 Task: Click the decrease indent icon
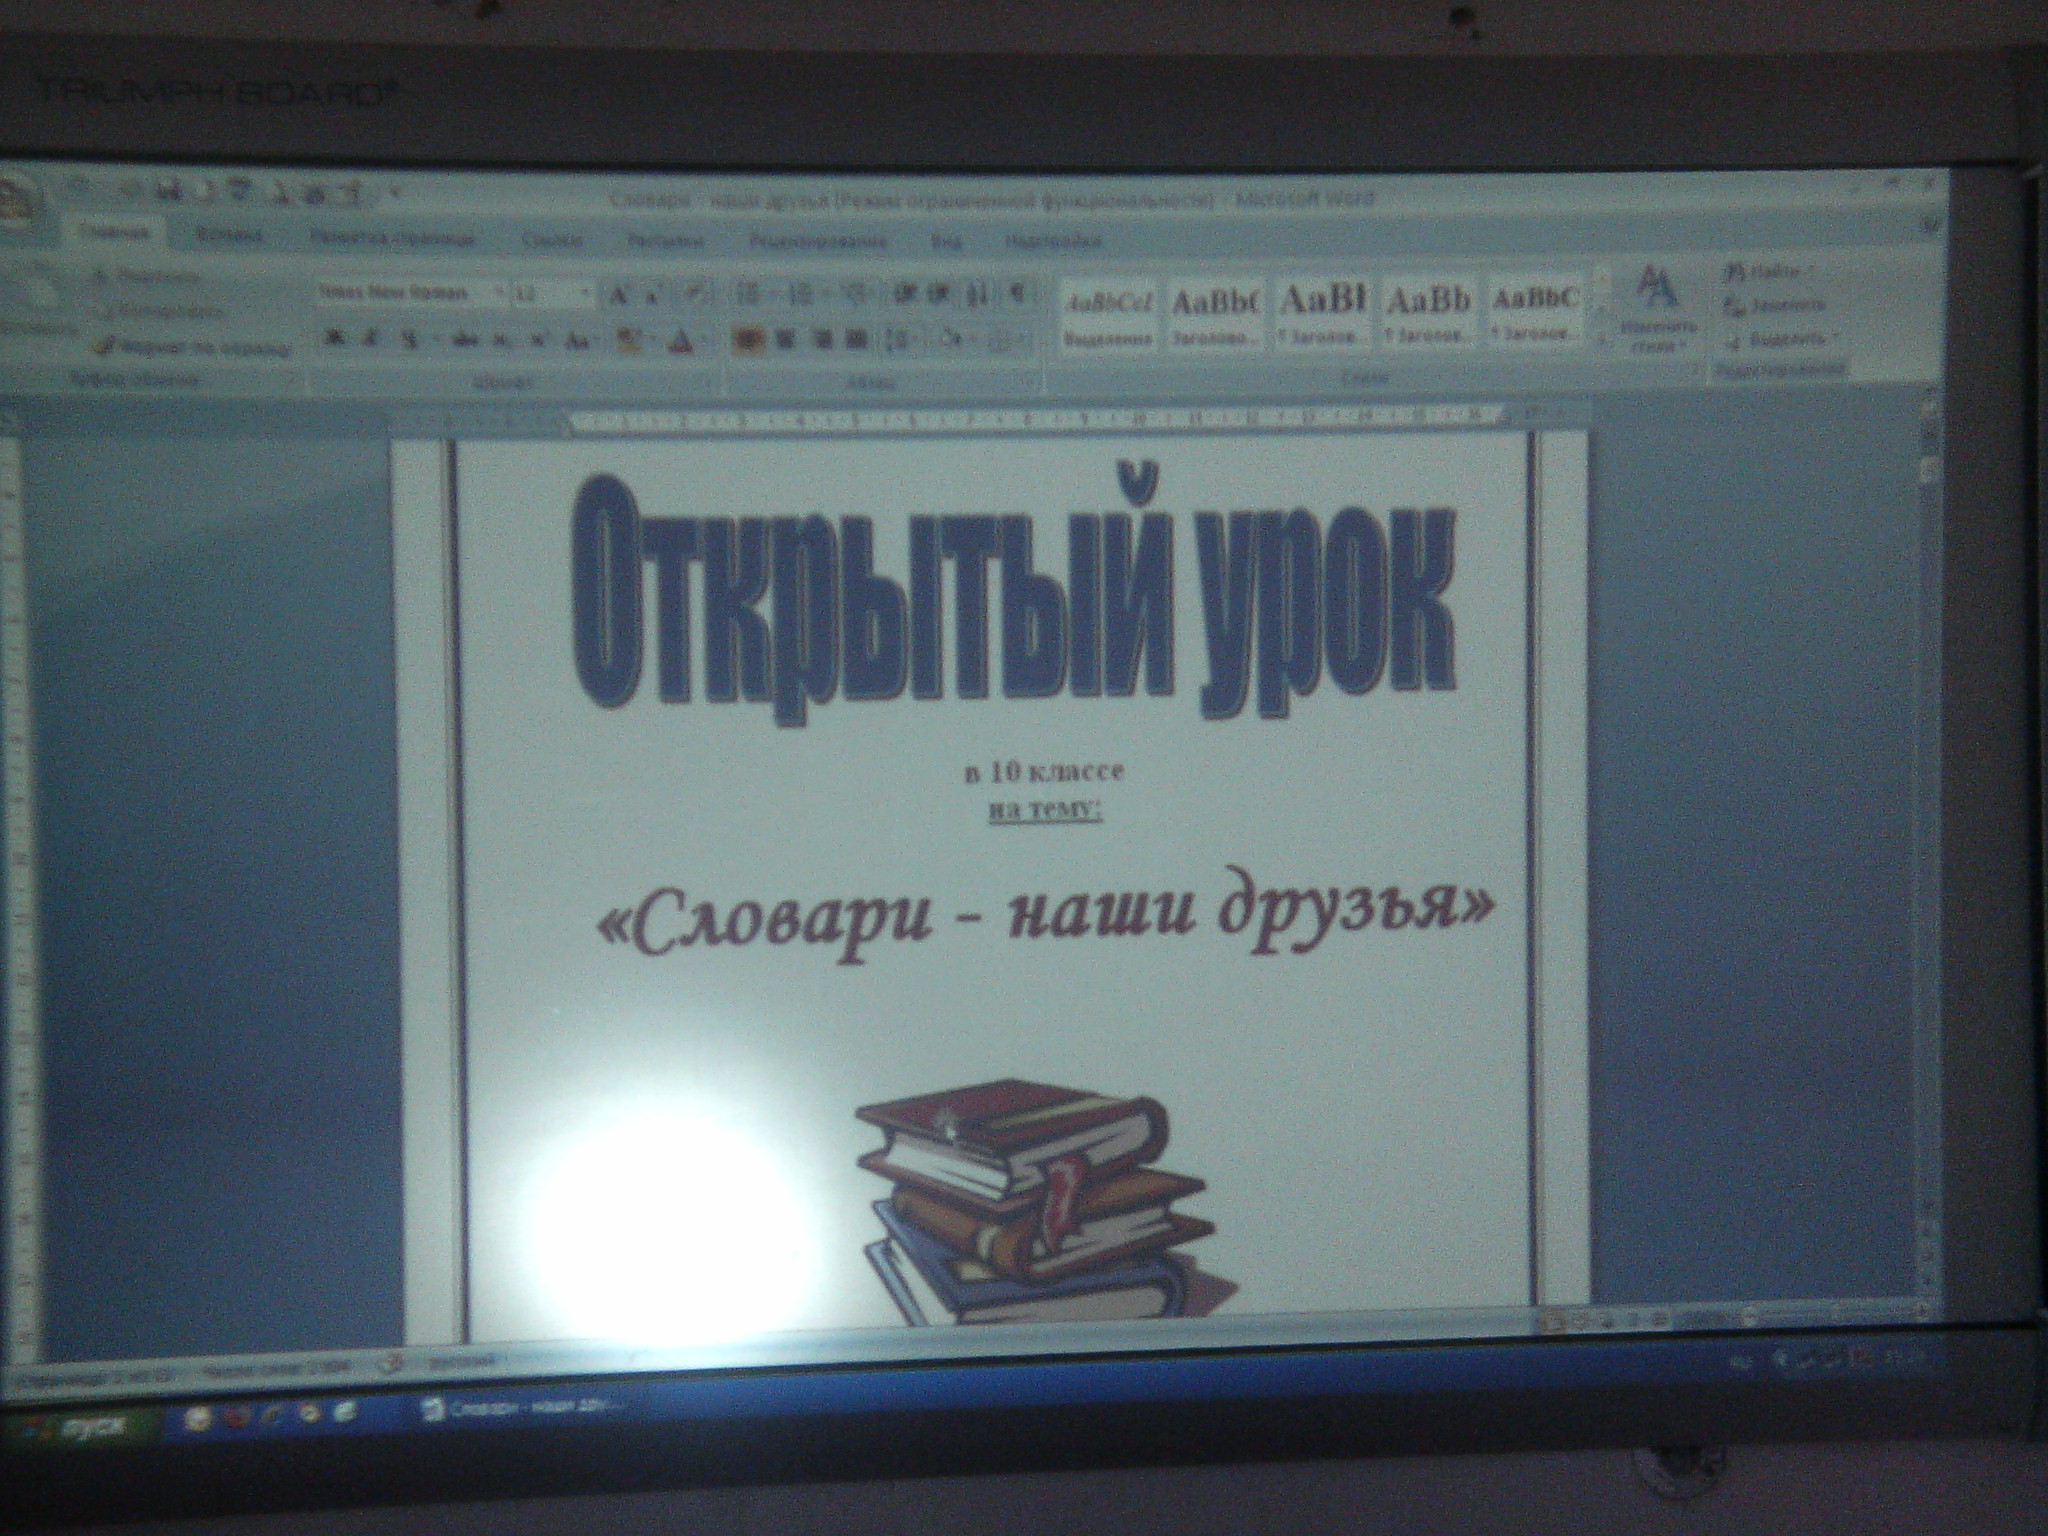905,295
